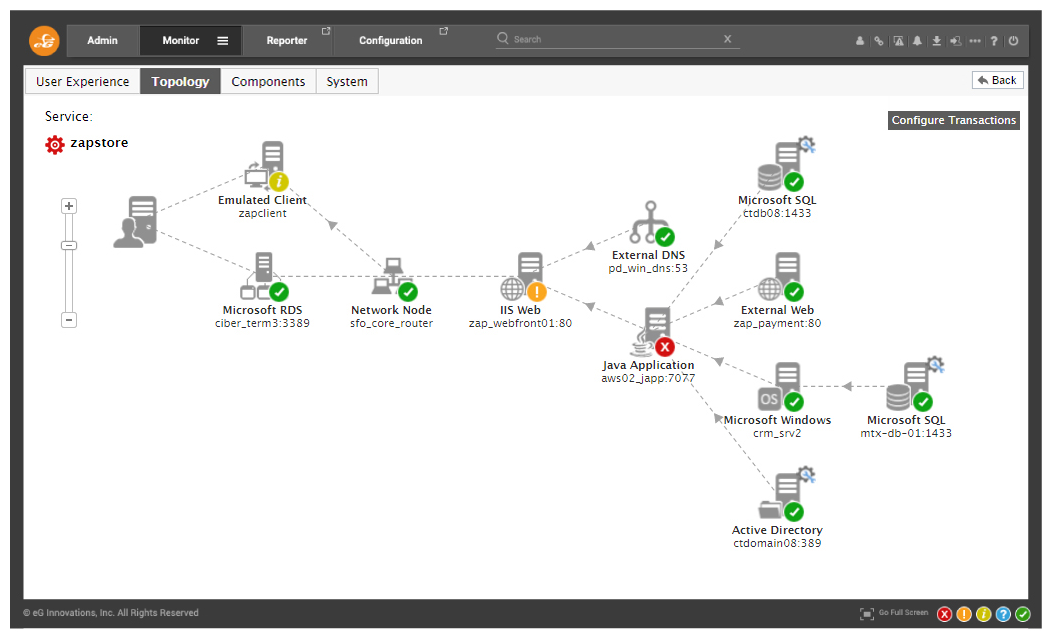Click the critical Java Application node icon

point(652,331)
